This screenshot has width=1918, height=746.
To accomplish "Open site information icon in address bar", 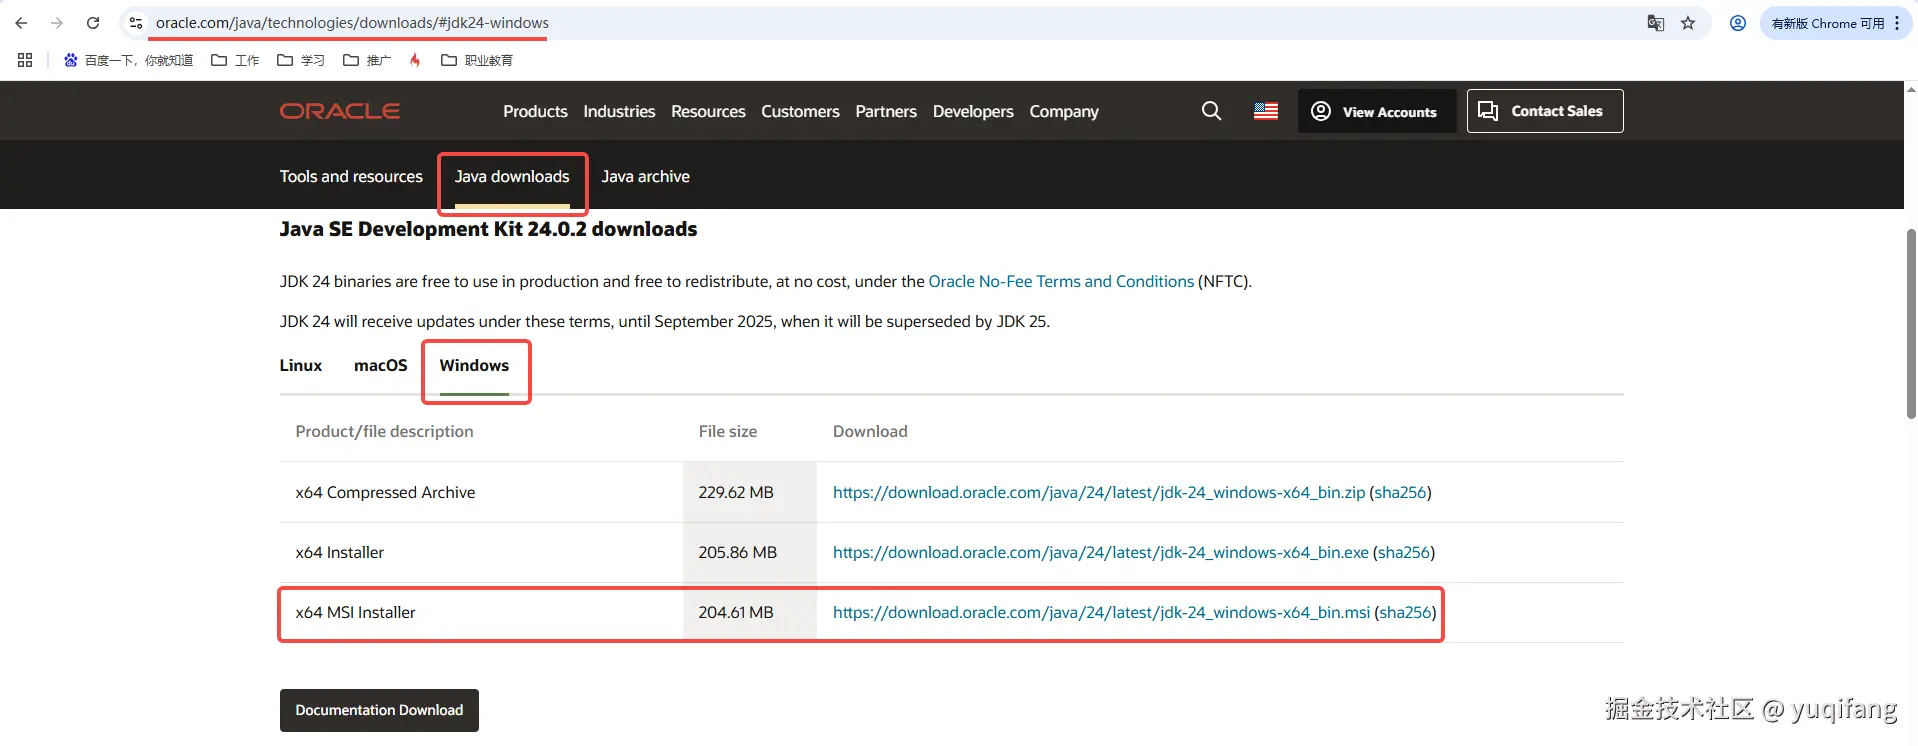I will click(x=136, y=23).
